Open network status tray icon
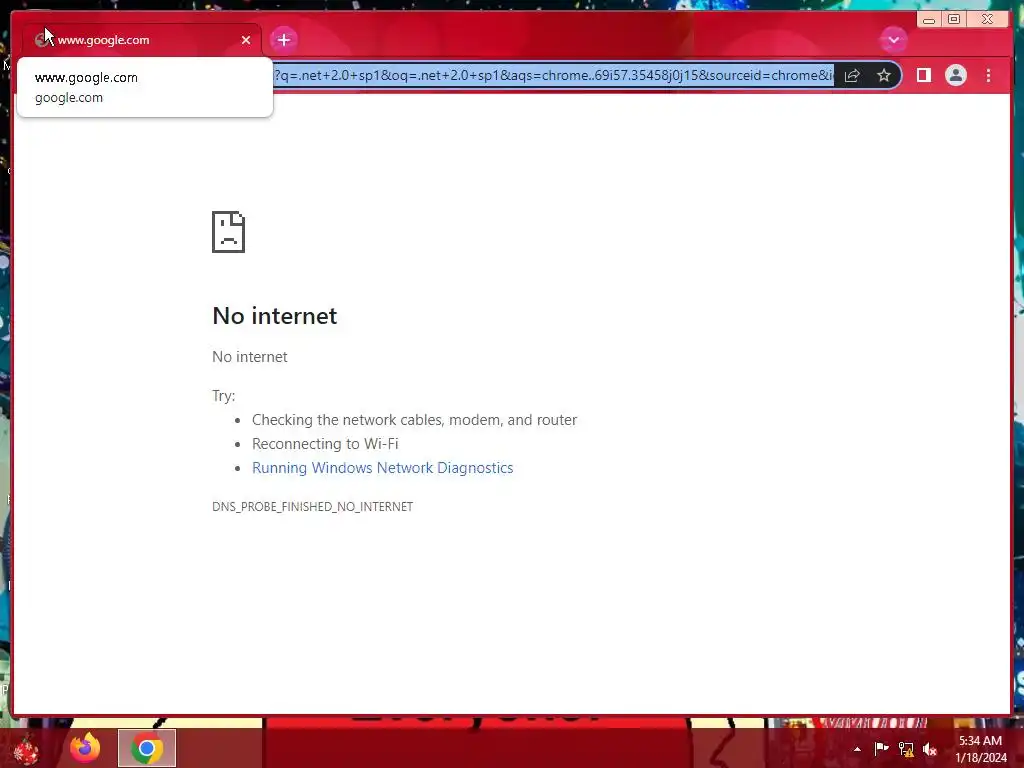The height and width of the screenshot is (768, 1024). (x=906, y=749)
